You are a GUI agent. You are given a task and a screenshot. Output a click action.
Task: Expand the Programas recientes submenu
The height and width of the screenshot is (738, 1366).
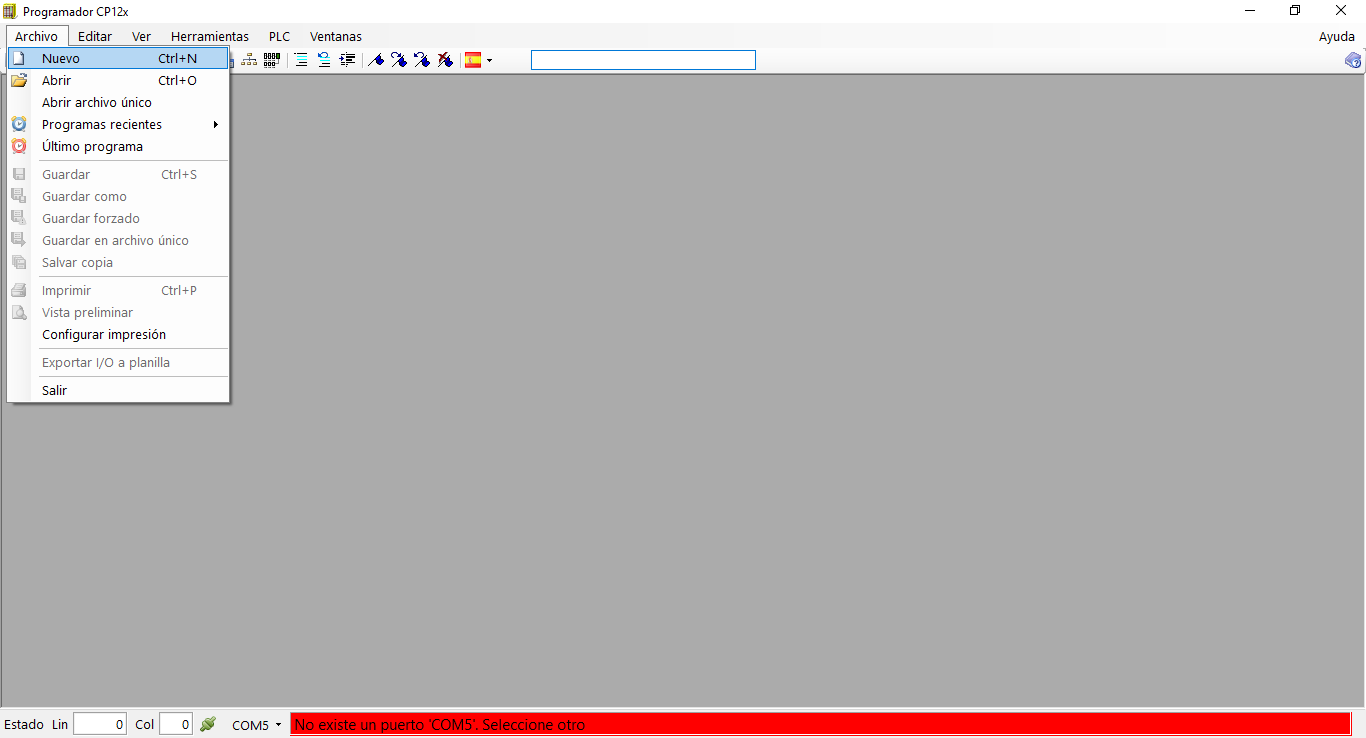click(x=119, y=125)
